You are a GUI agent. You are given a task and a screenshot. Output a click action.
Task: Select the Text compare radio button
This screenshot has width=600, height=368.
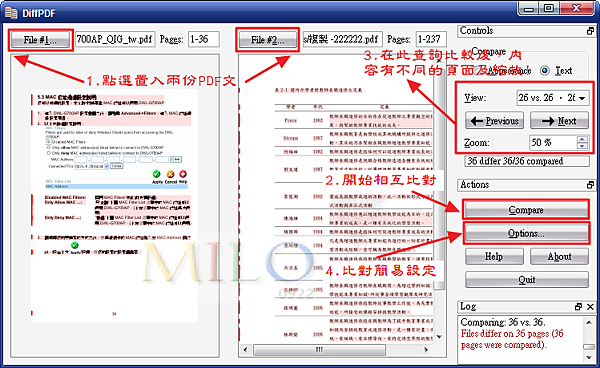545,71
